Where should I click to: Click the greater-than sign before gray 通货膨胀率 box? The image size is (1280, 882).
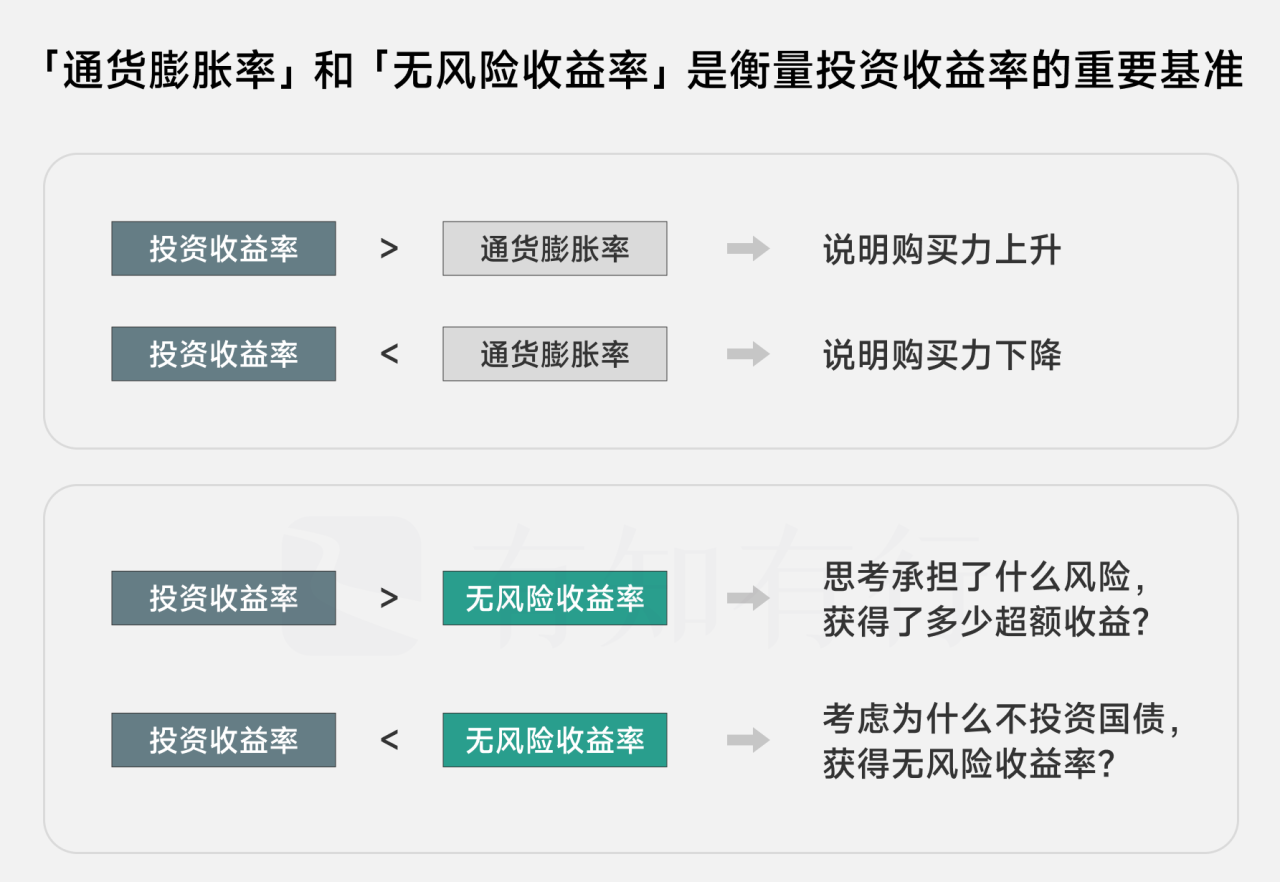click(389, 249)
